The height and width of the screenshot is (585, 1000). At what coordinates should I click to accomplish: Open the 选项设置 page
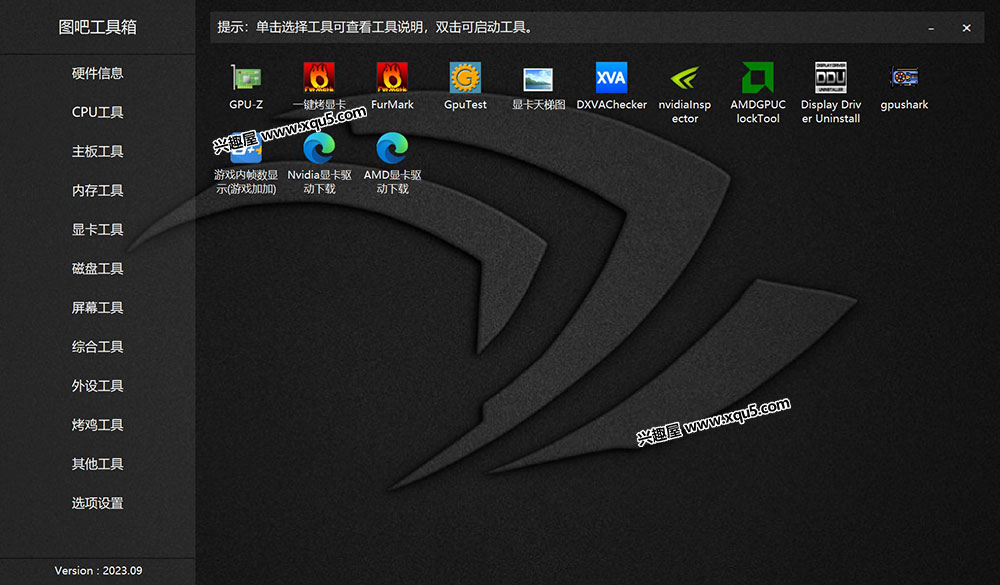pos(98,503)
